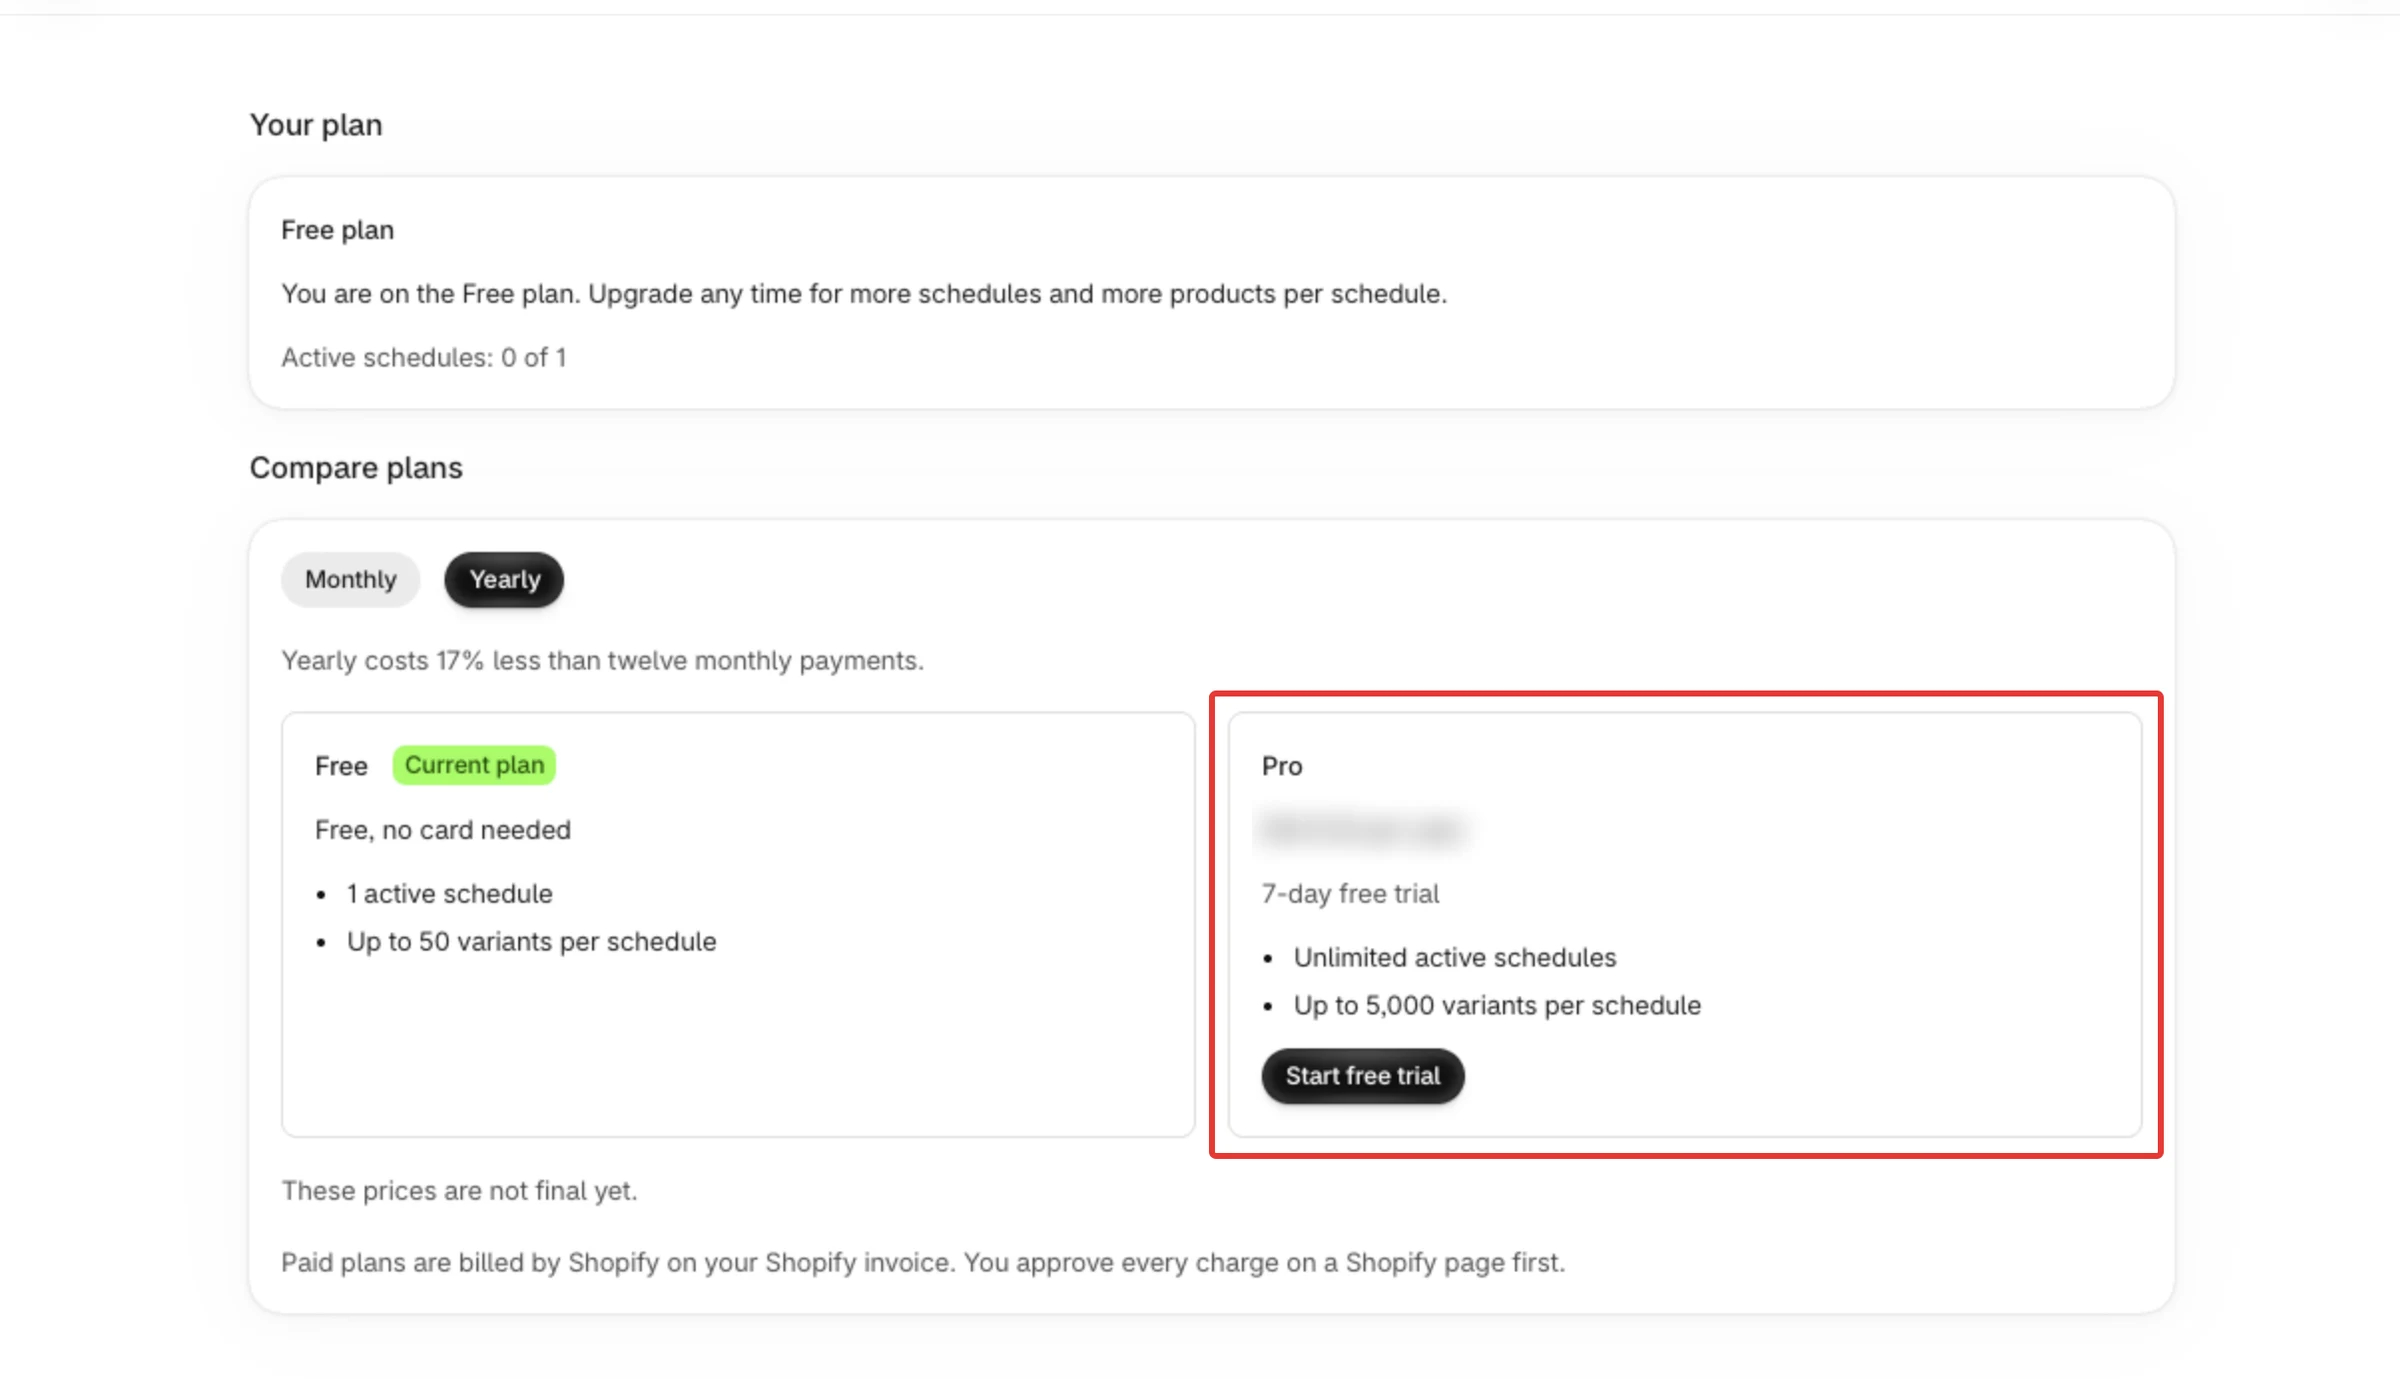Click the 'Paid plans are billed by Shopify' note
Image resolution: width=2400 pixels, height=1379 pixels.
pyautogui.click(x=923, y=1263)
